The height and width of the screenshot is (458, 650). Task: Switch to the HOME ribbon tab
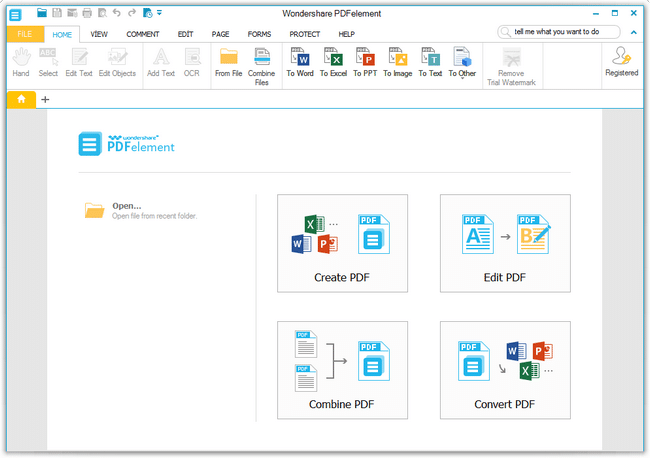pyautogui.click(x=62, y=35)
